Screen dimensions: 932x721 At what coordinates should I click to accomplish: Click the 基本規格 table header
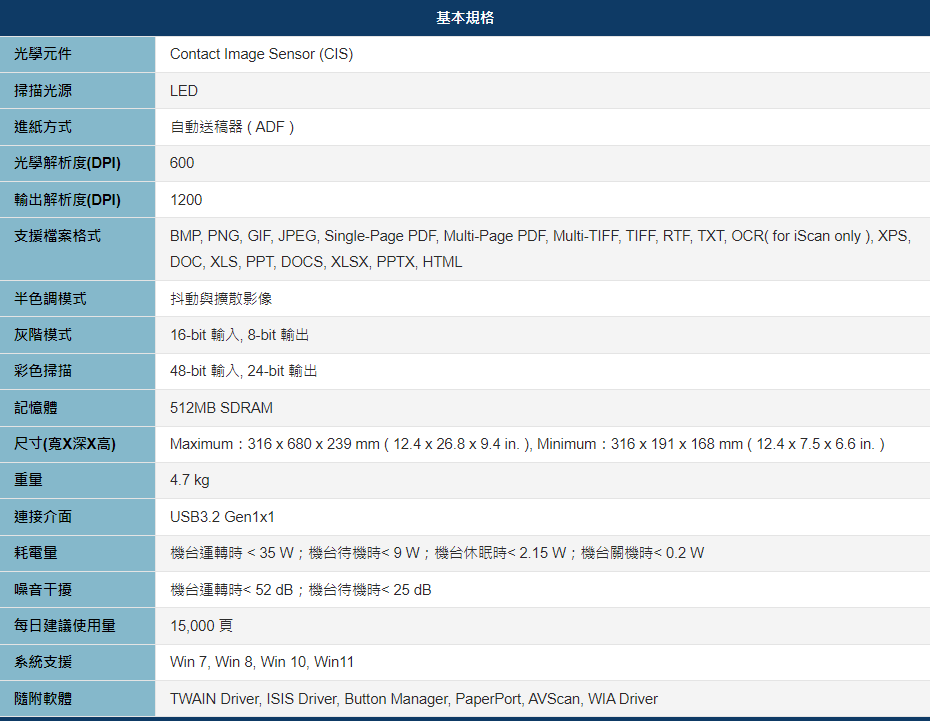click(466, 18)
